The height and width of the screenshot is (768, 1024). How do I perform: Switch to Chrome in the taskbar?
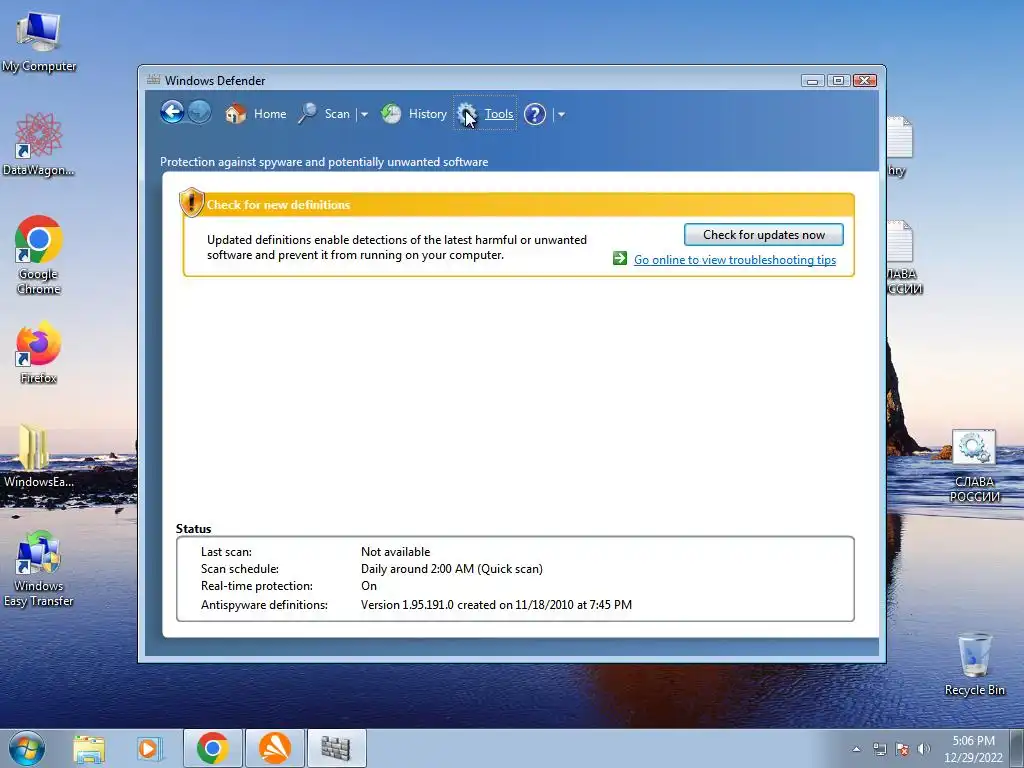212,748
